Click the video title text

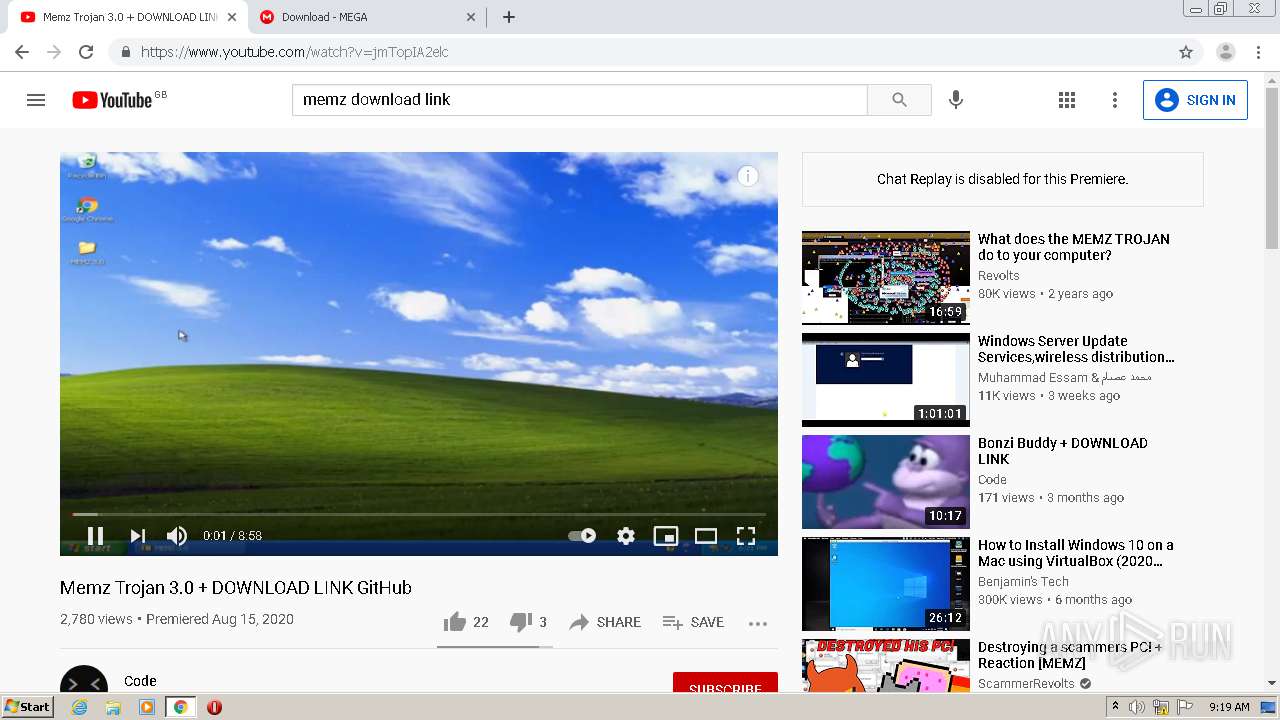point(236,588)
